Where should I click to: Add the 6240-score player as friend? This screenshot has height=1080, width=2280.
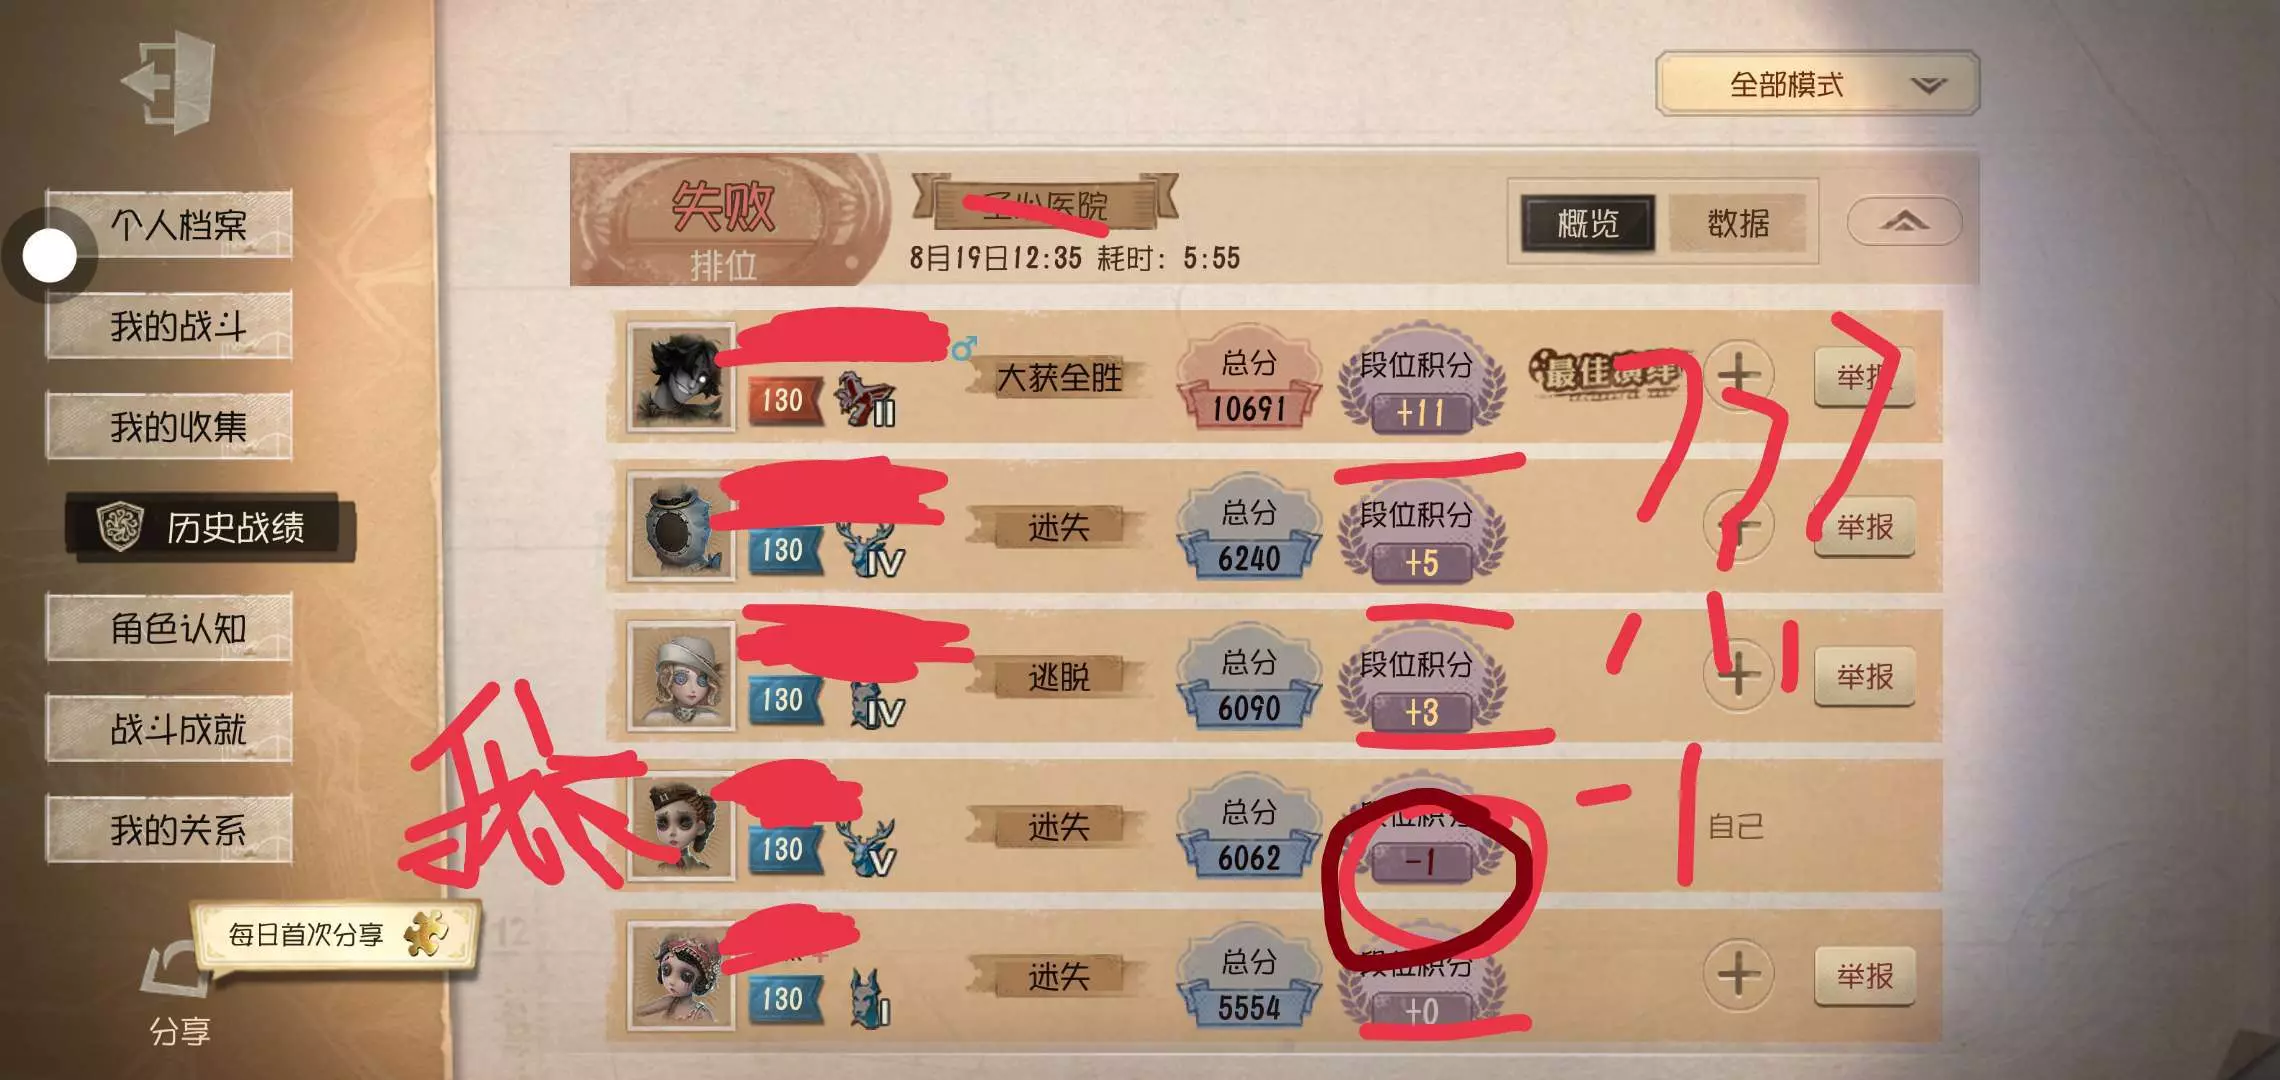coord(1739,525)
